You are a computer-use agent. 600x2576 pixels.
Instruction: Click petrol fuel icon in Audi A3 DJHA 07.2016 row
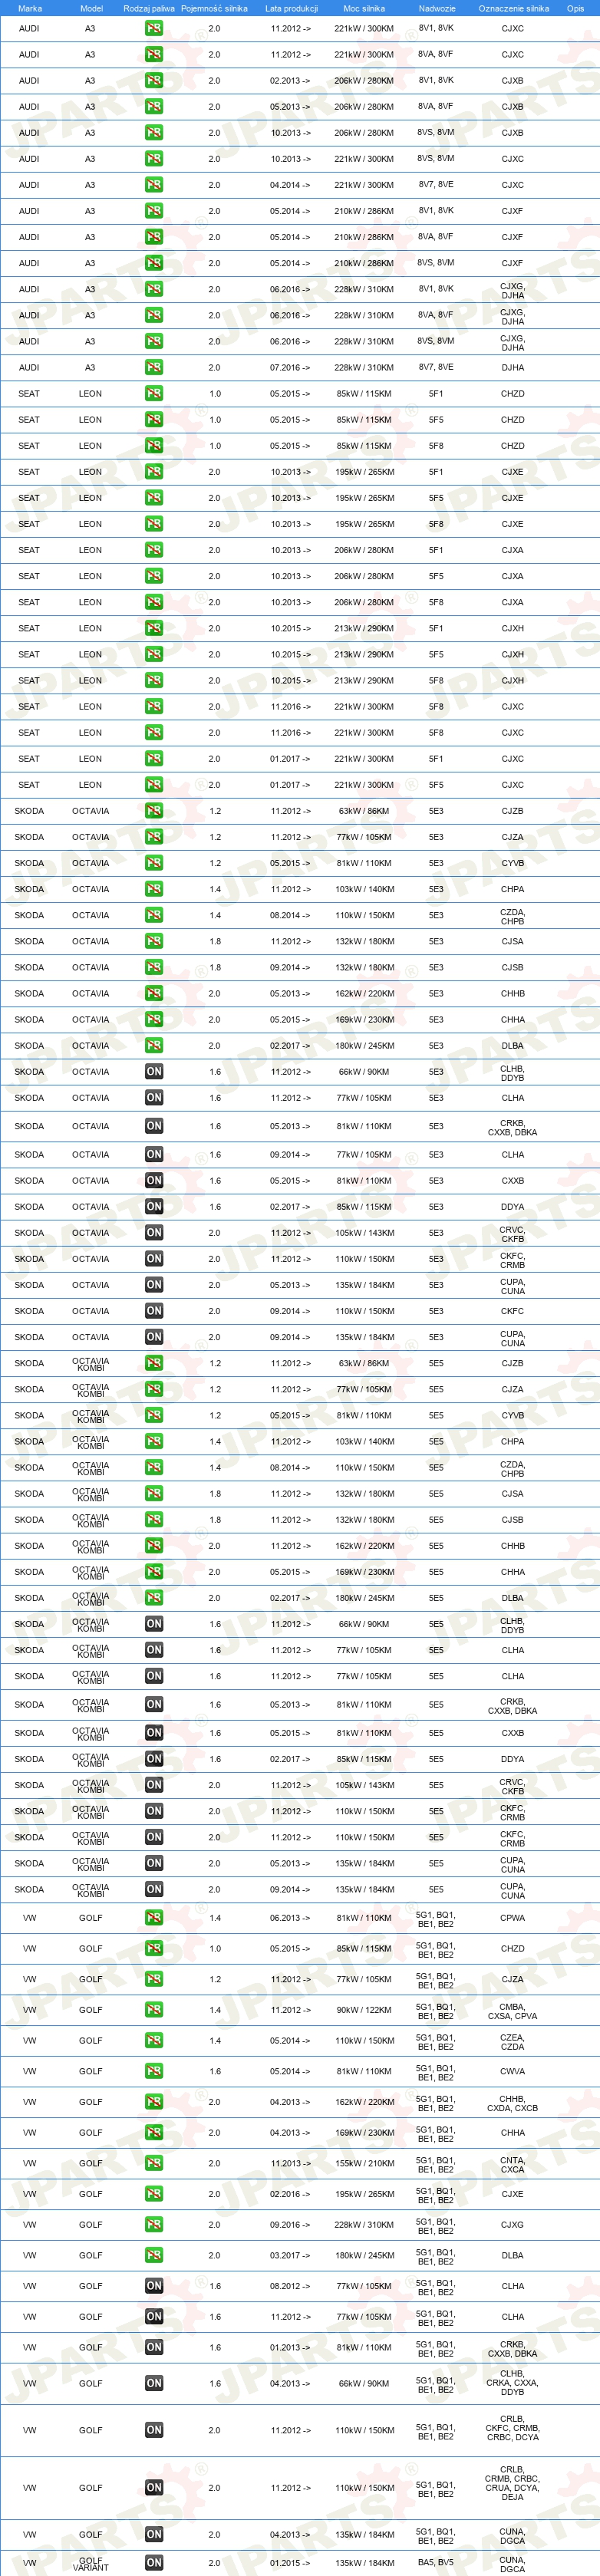(154, 367)
